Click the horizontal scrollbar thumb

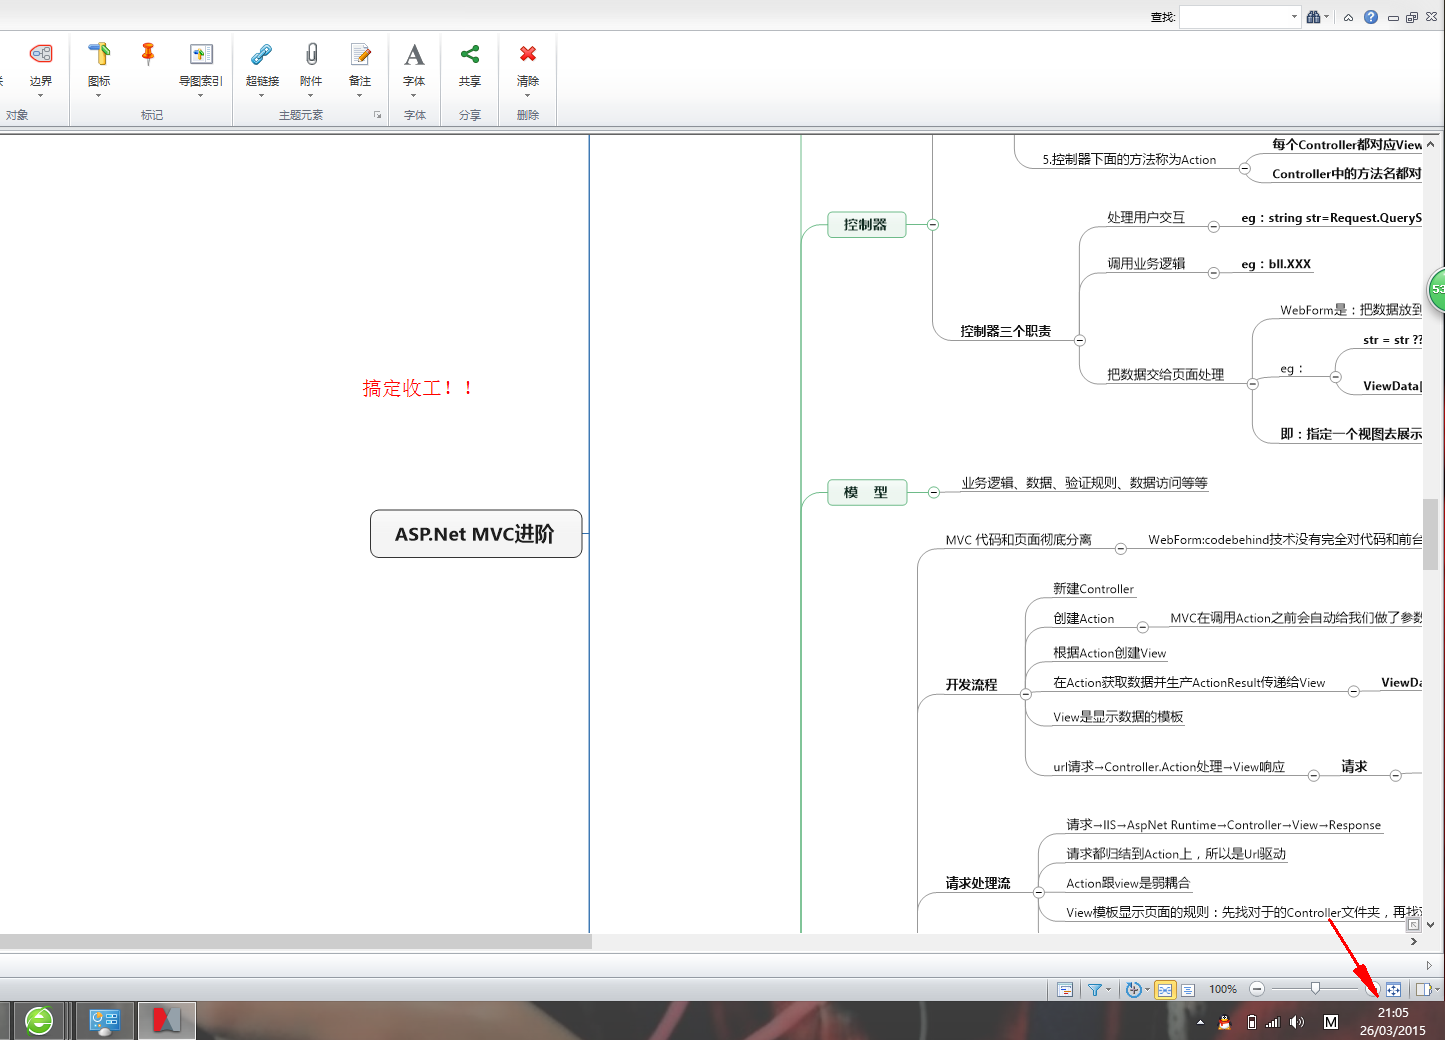[296, 941]
